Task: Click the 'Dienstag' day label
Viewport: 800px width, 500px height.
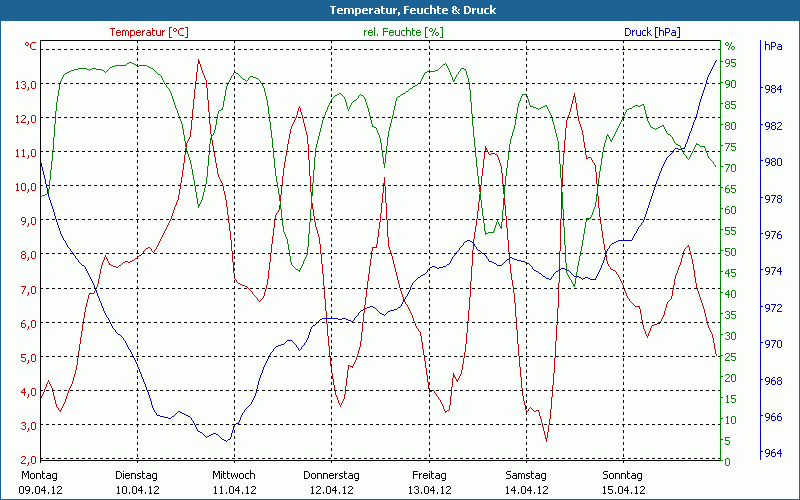Action: [x=136, y=476]
